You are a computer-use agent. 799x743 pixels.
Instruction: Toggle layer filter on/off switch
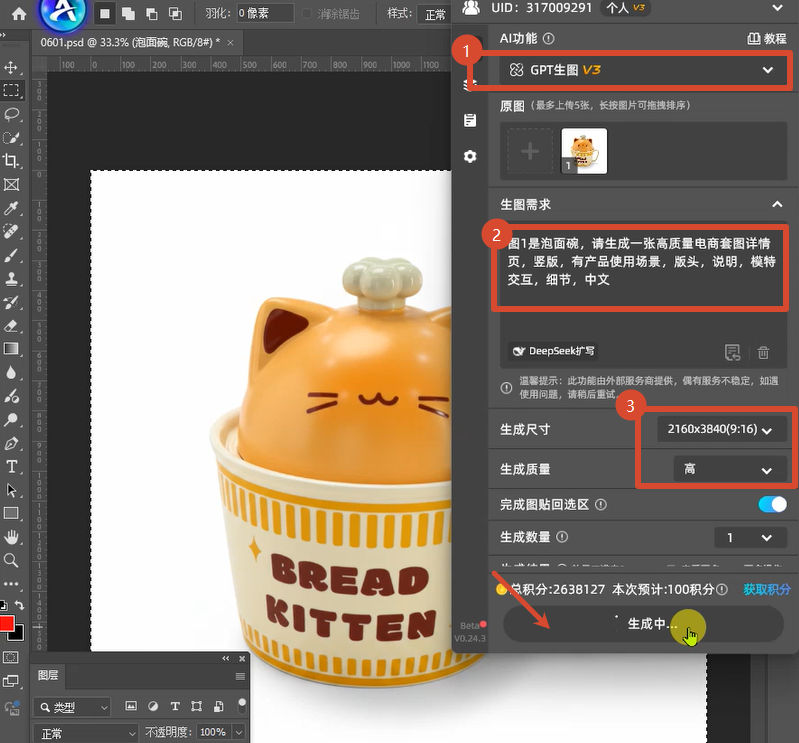[242, 706]
